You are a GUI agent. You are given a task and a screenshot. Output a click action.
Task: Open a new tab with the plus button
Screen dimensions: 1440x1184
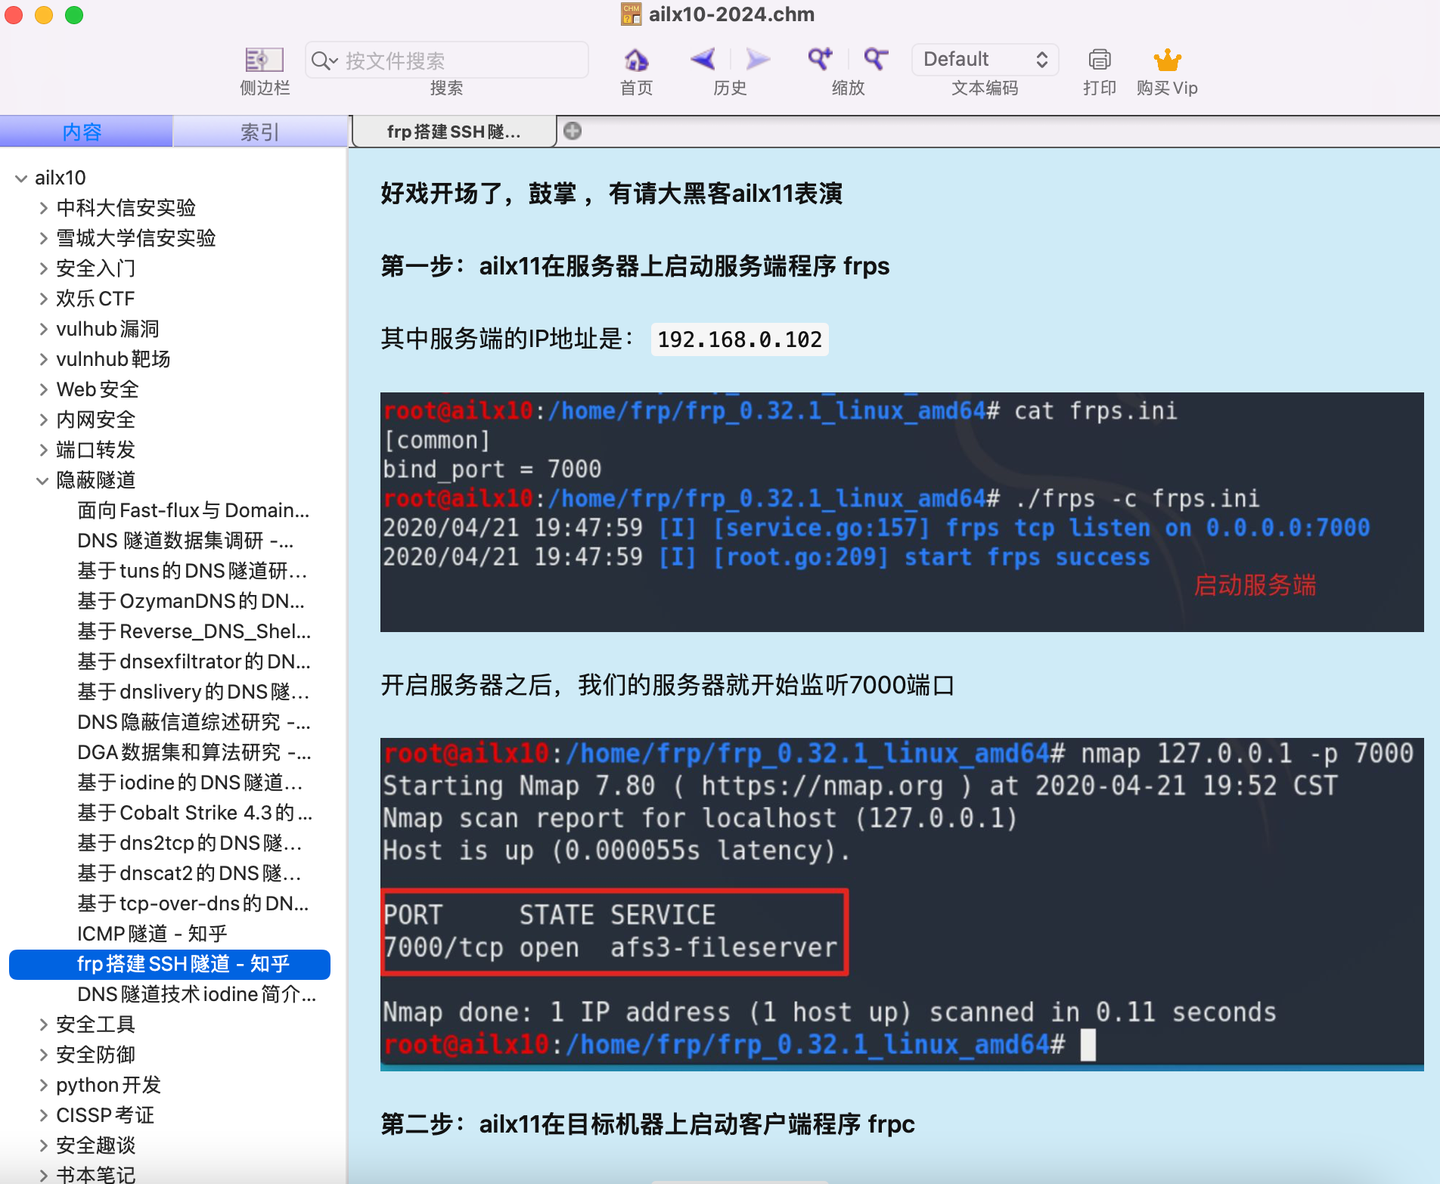click(x=571, y=130)
